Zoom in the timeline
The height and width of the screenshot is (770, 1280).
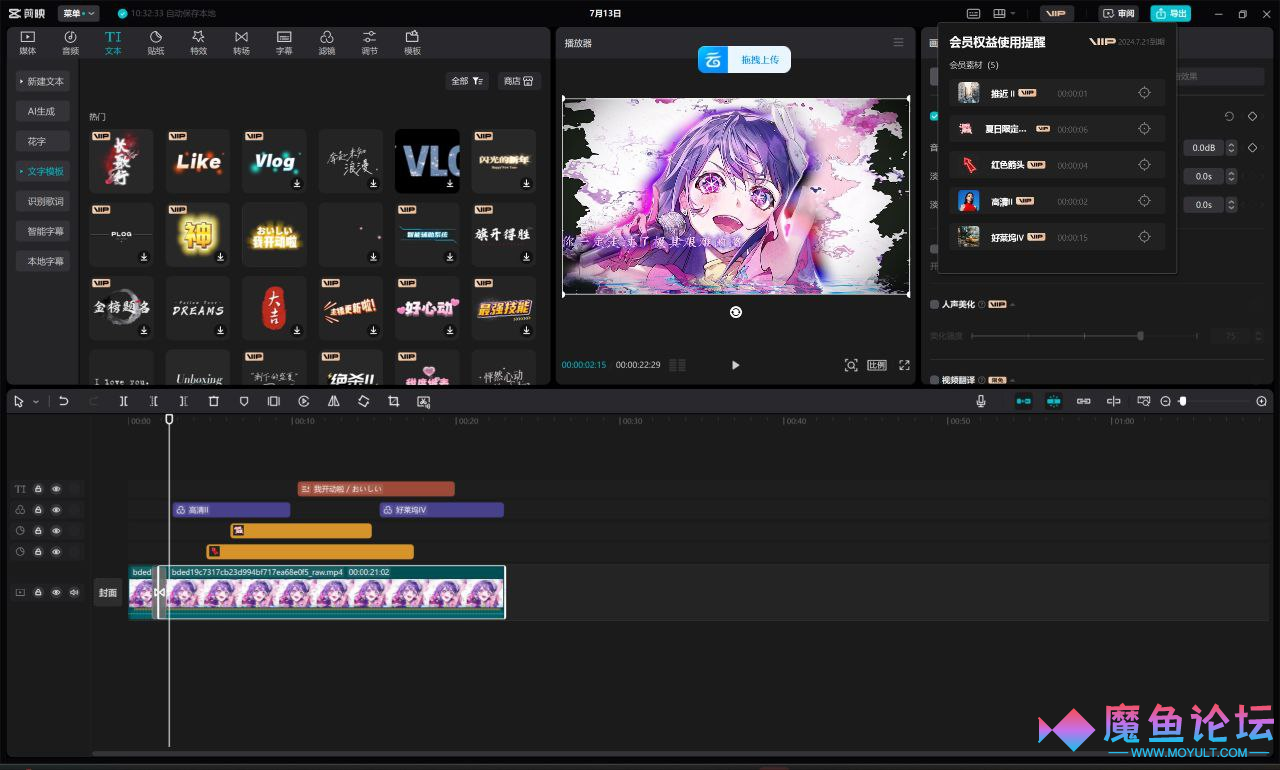coord(1261,401)
